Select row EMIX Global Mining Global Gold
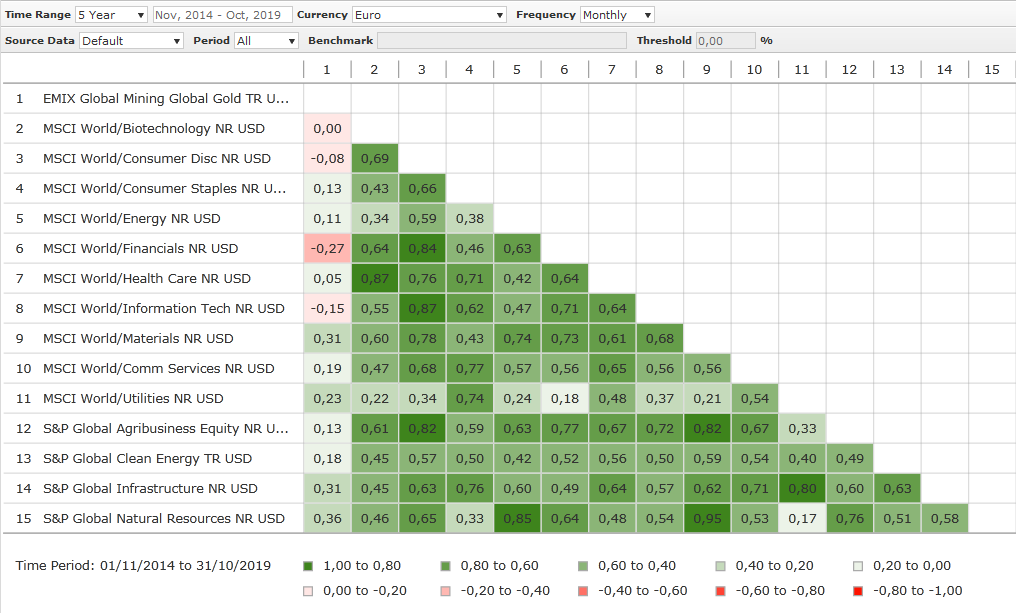The image size is (1016, 613). (x=165, y=99)
